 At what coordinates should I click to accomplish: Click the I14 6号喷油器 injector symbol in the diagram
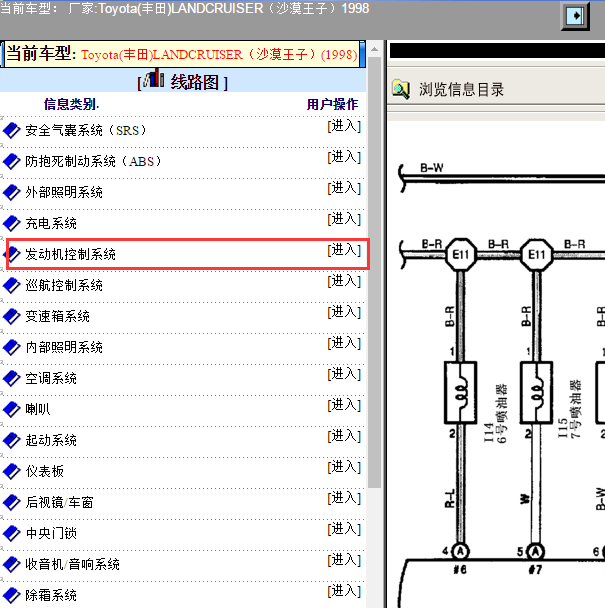pyautogui.click(x=460, y=392)
